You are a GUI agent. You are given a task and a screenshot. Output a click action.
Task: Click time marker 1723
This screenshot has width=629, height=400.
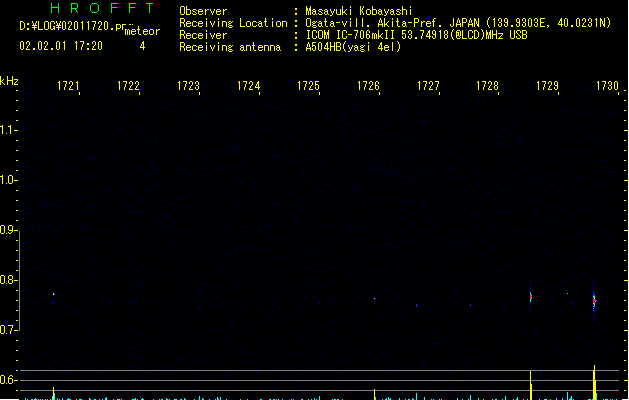click(188, 86)
